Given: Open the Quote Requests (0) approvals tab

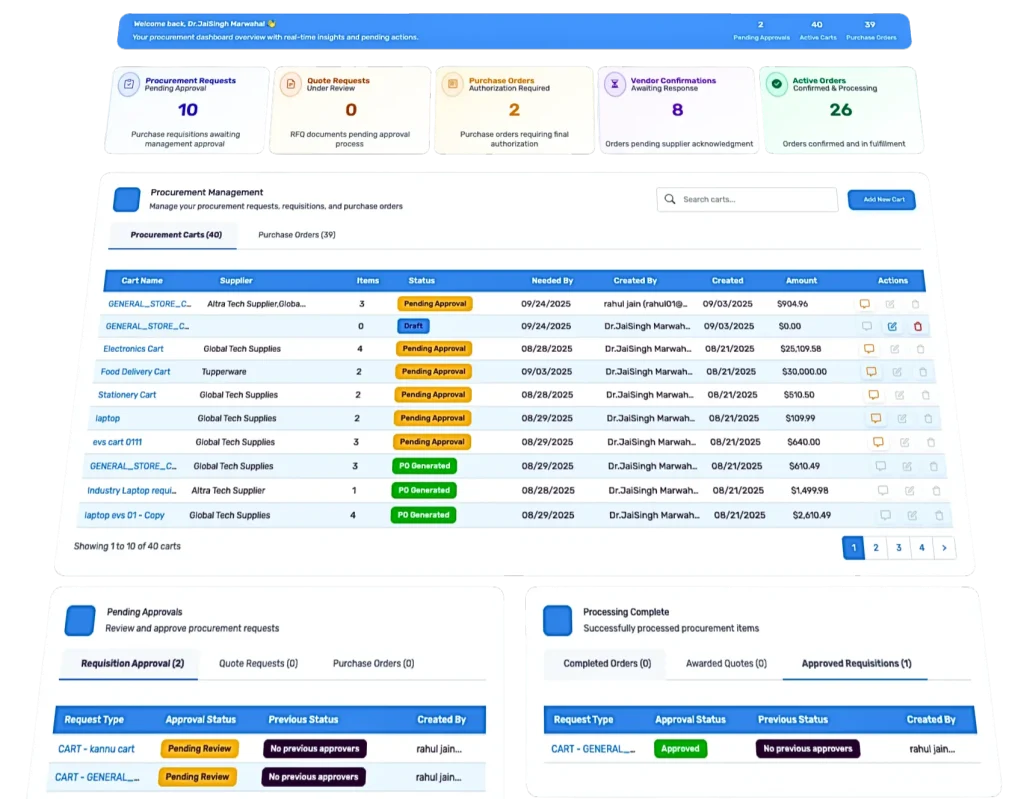Looking at the screenshot, I should click(x=258, y=663).
